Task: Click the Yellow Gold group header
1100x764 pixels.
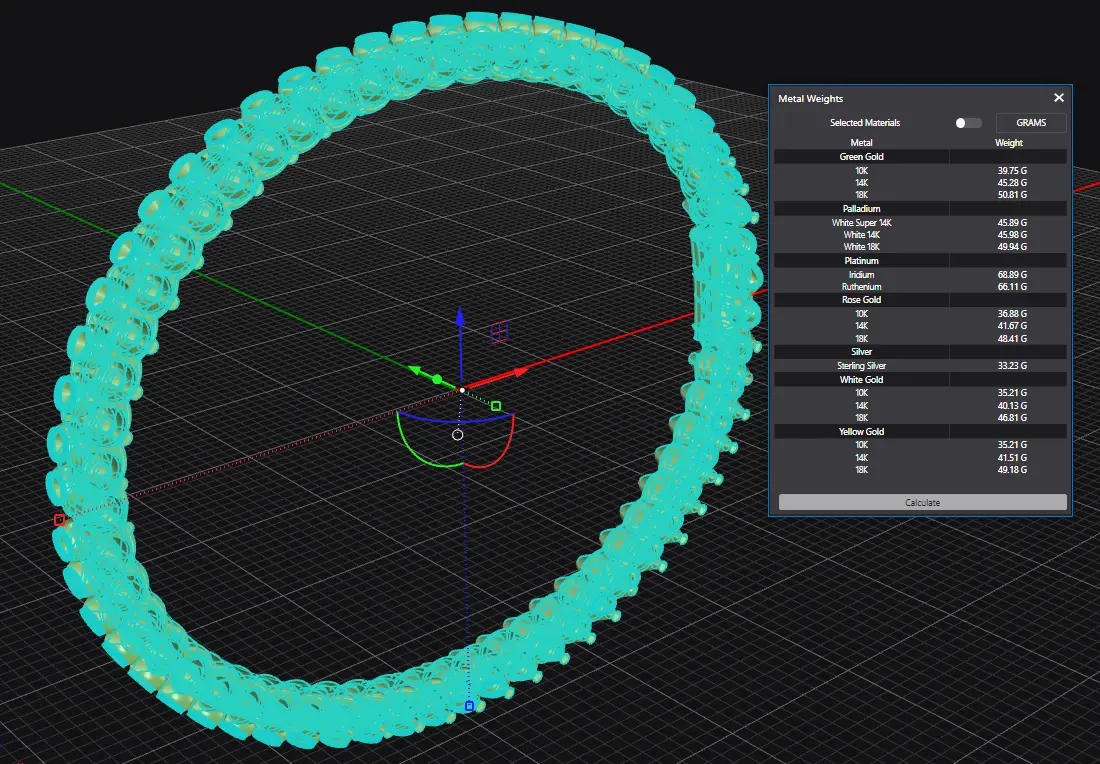Action: pos(861,432)
